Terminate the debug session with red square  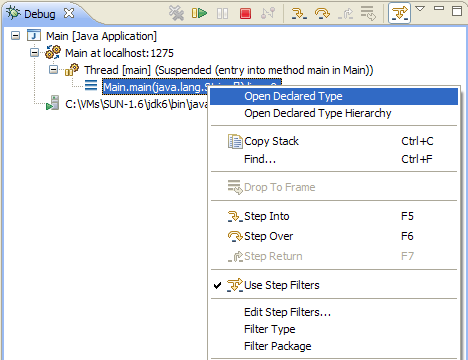coord(245,14)
